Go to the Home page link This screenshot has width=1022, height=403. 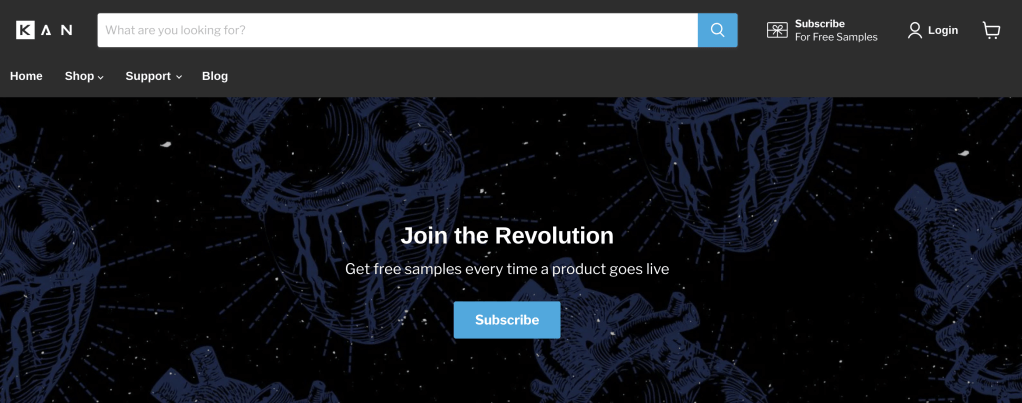(x=26, y=76)
